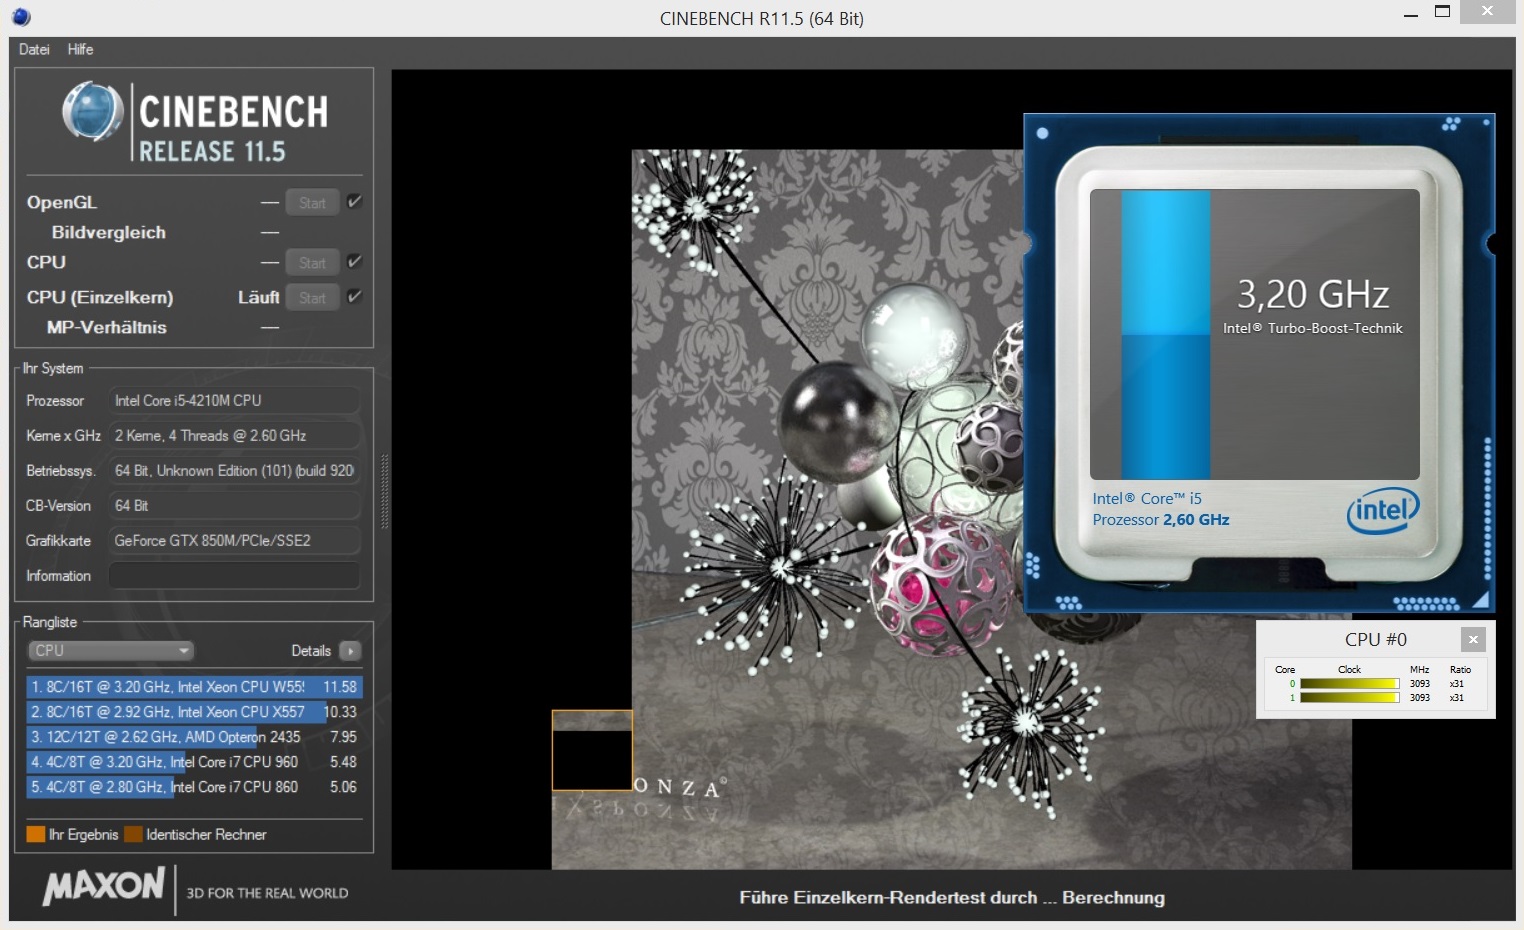Click the Cinebench app icon in title bar
Screen dimensions: 1524x930
click(21, 17)
